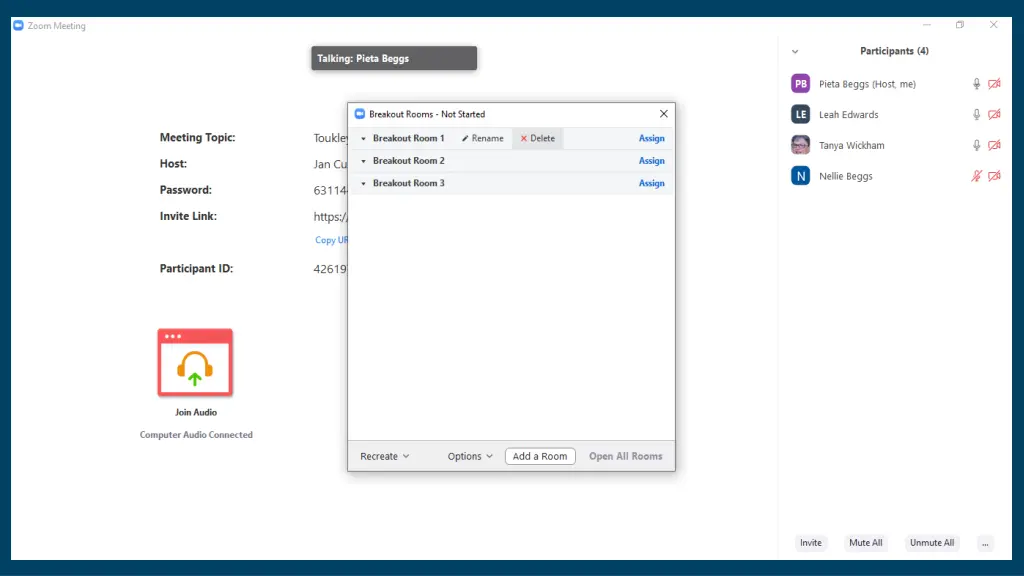Click Leah Edwards microphone icon

[x=976, y=114]
